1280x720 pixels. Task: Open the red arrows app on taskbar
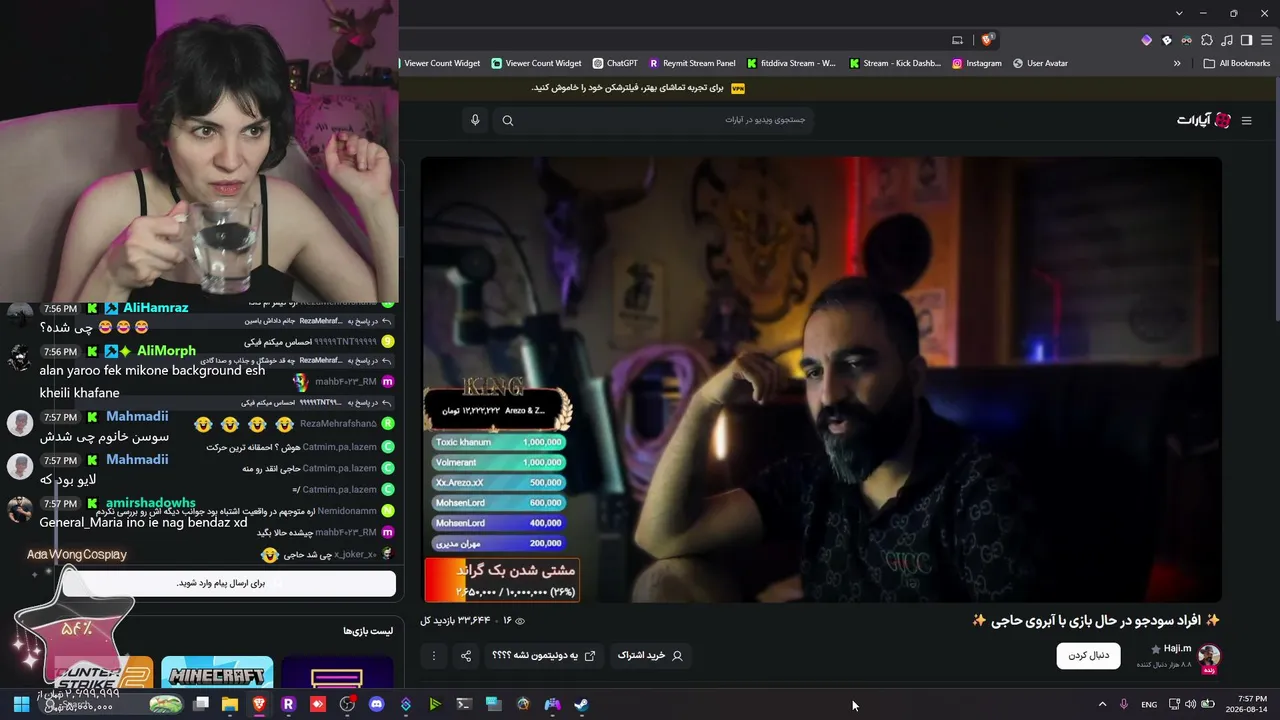(x=318, y=704)
